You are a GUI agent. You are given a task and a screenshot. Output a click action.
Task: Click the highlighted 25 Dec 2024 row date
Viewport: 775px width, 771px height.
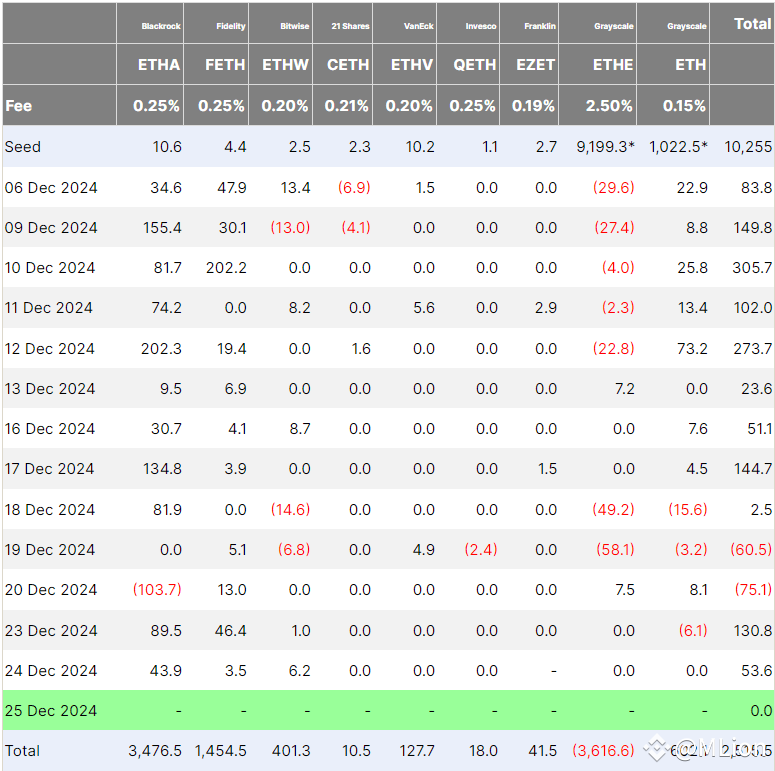pyautogui.click(x=51, y=711)
